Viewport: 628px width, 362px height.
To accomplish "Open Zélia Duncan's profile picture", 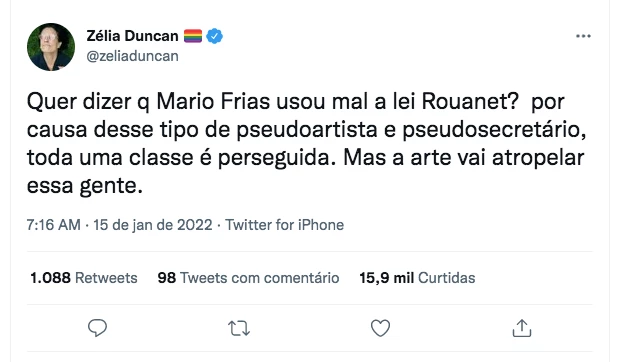I will pyautogui.click(x=51, y=47).
